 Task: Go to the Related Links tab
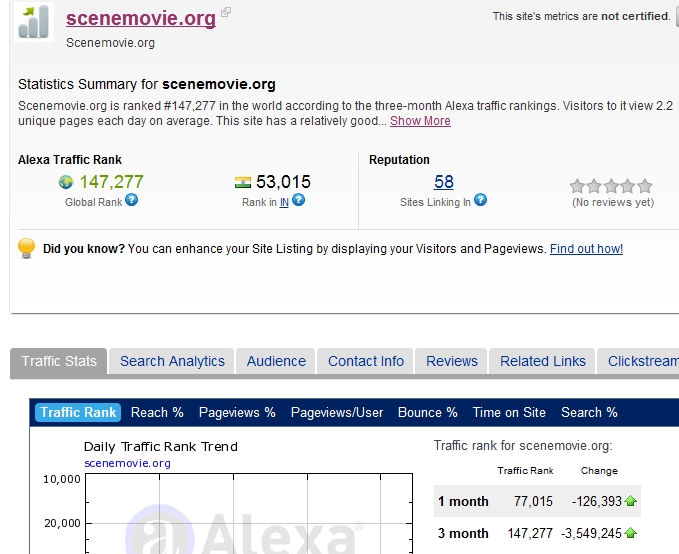tap(543, 361)
